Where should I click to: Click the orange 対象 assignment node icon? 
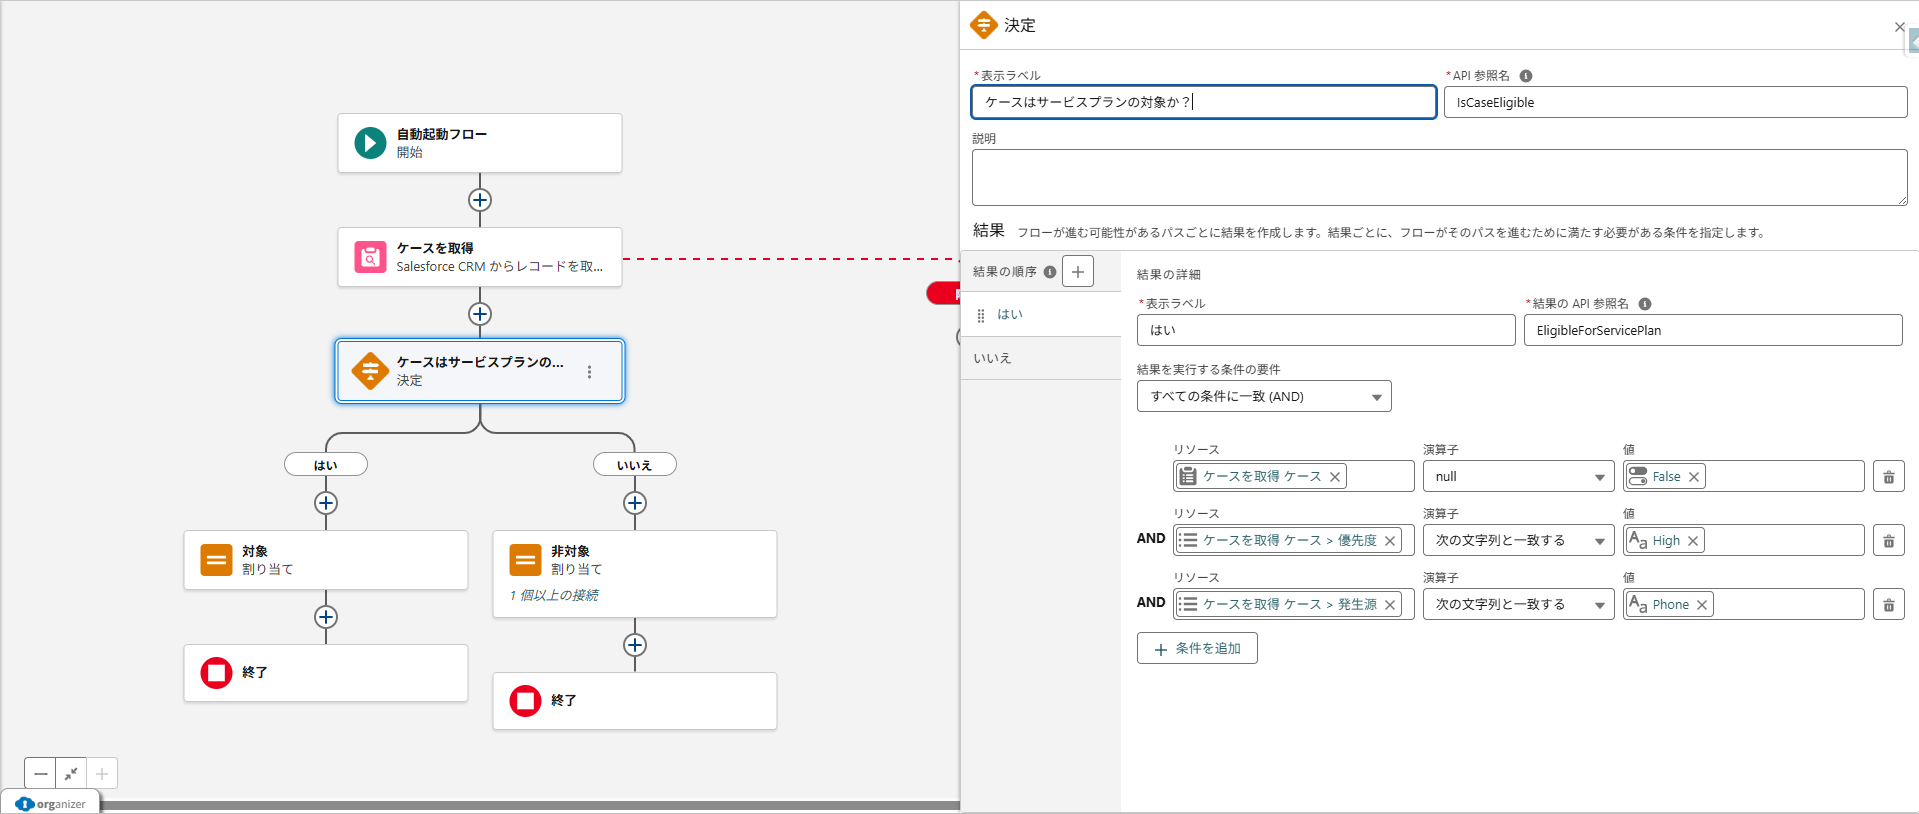pyautogui.click(x=216, y=560)
